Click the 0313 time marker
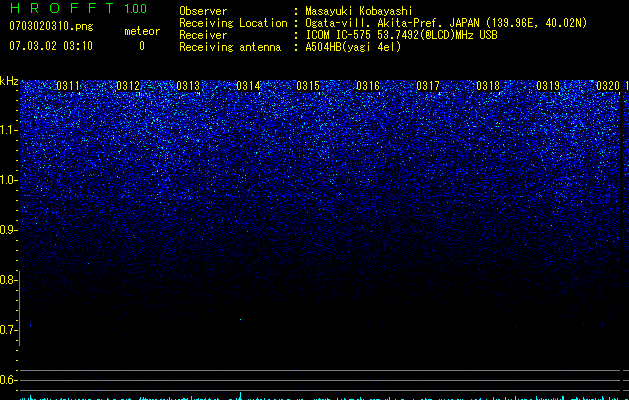The width and height of the screenshot is (629, 400). (x=188, y=86)
